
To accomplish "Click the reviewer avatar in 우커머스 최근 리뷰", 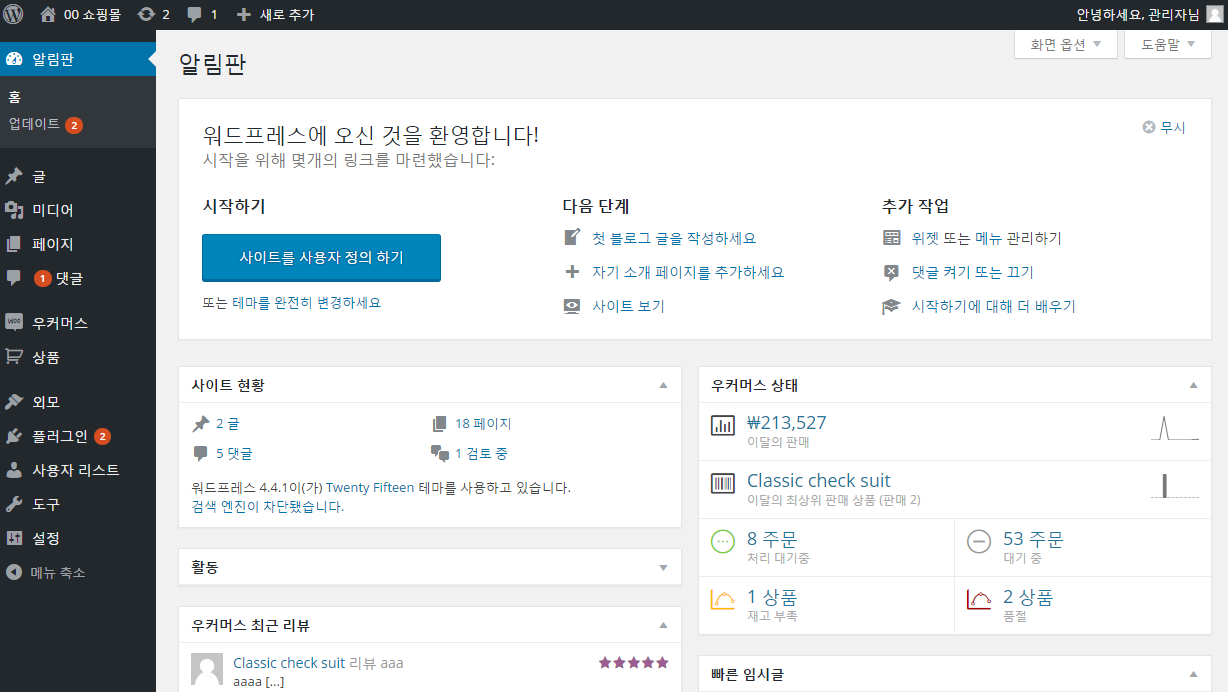I will (206, 669).
